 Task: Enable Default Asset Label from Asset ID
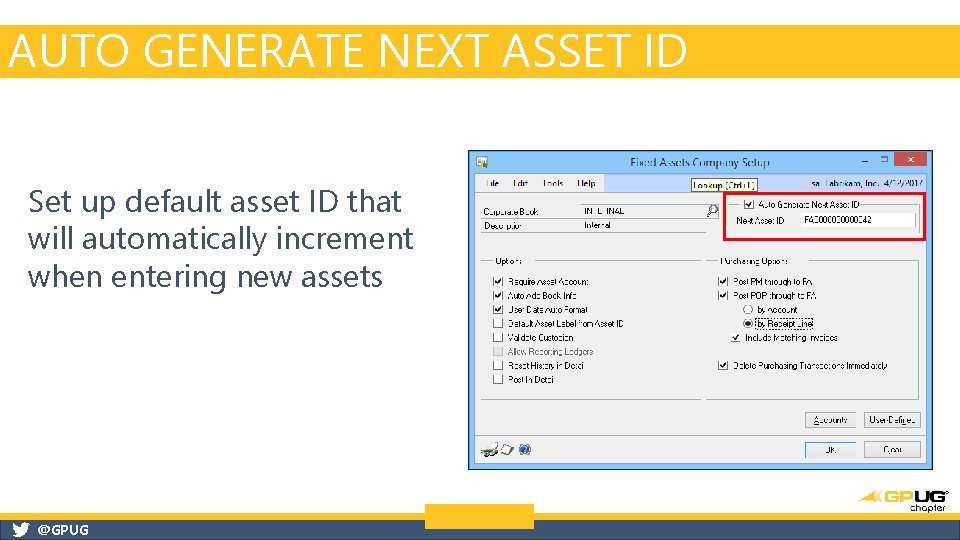(x=498, y=324)
